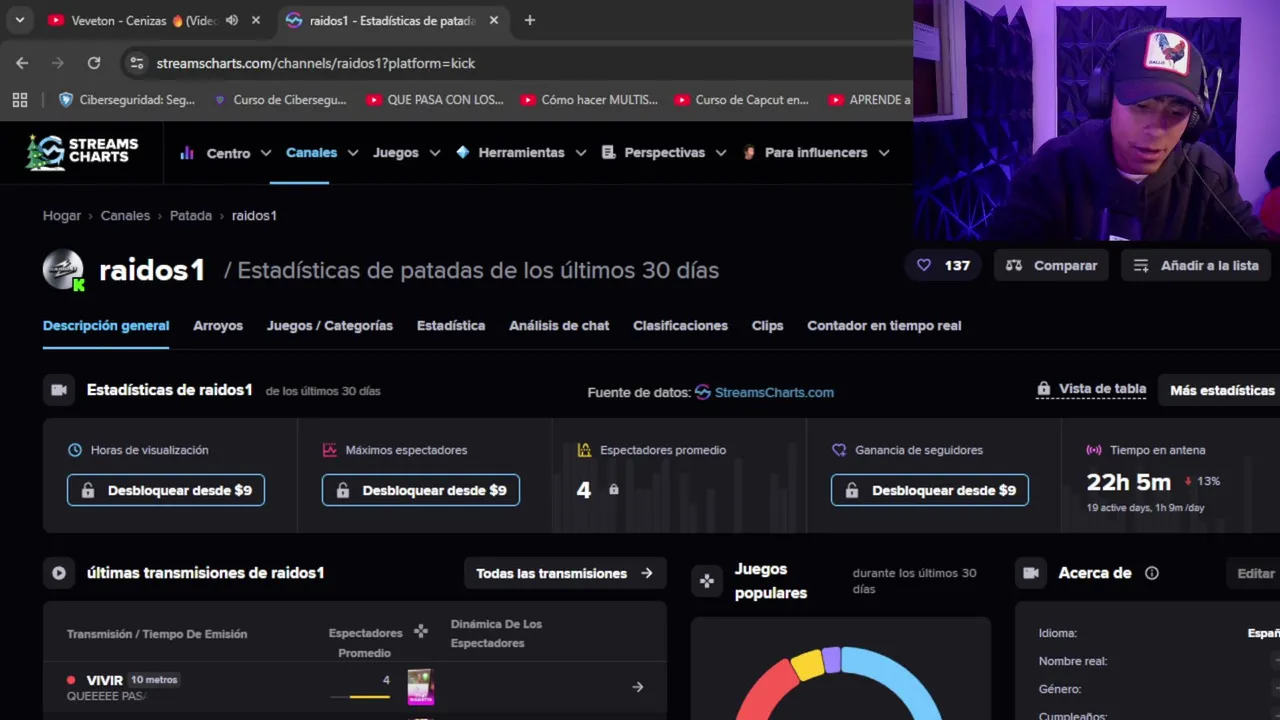Viewport: 1280px width, 720px height.
Task: Go to Canales breadcrumb
Action: 125,215
